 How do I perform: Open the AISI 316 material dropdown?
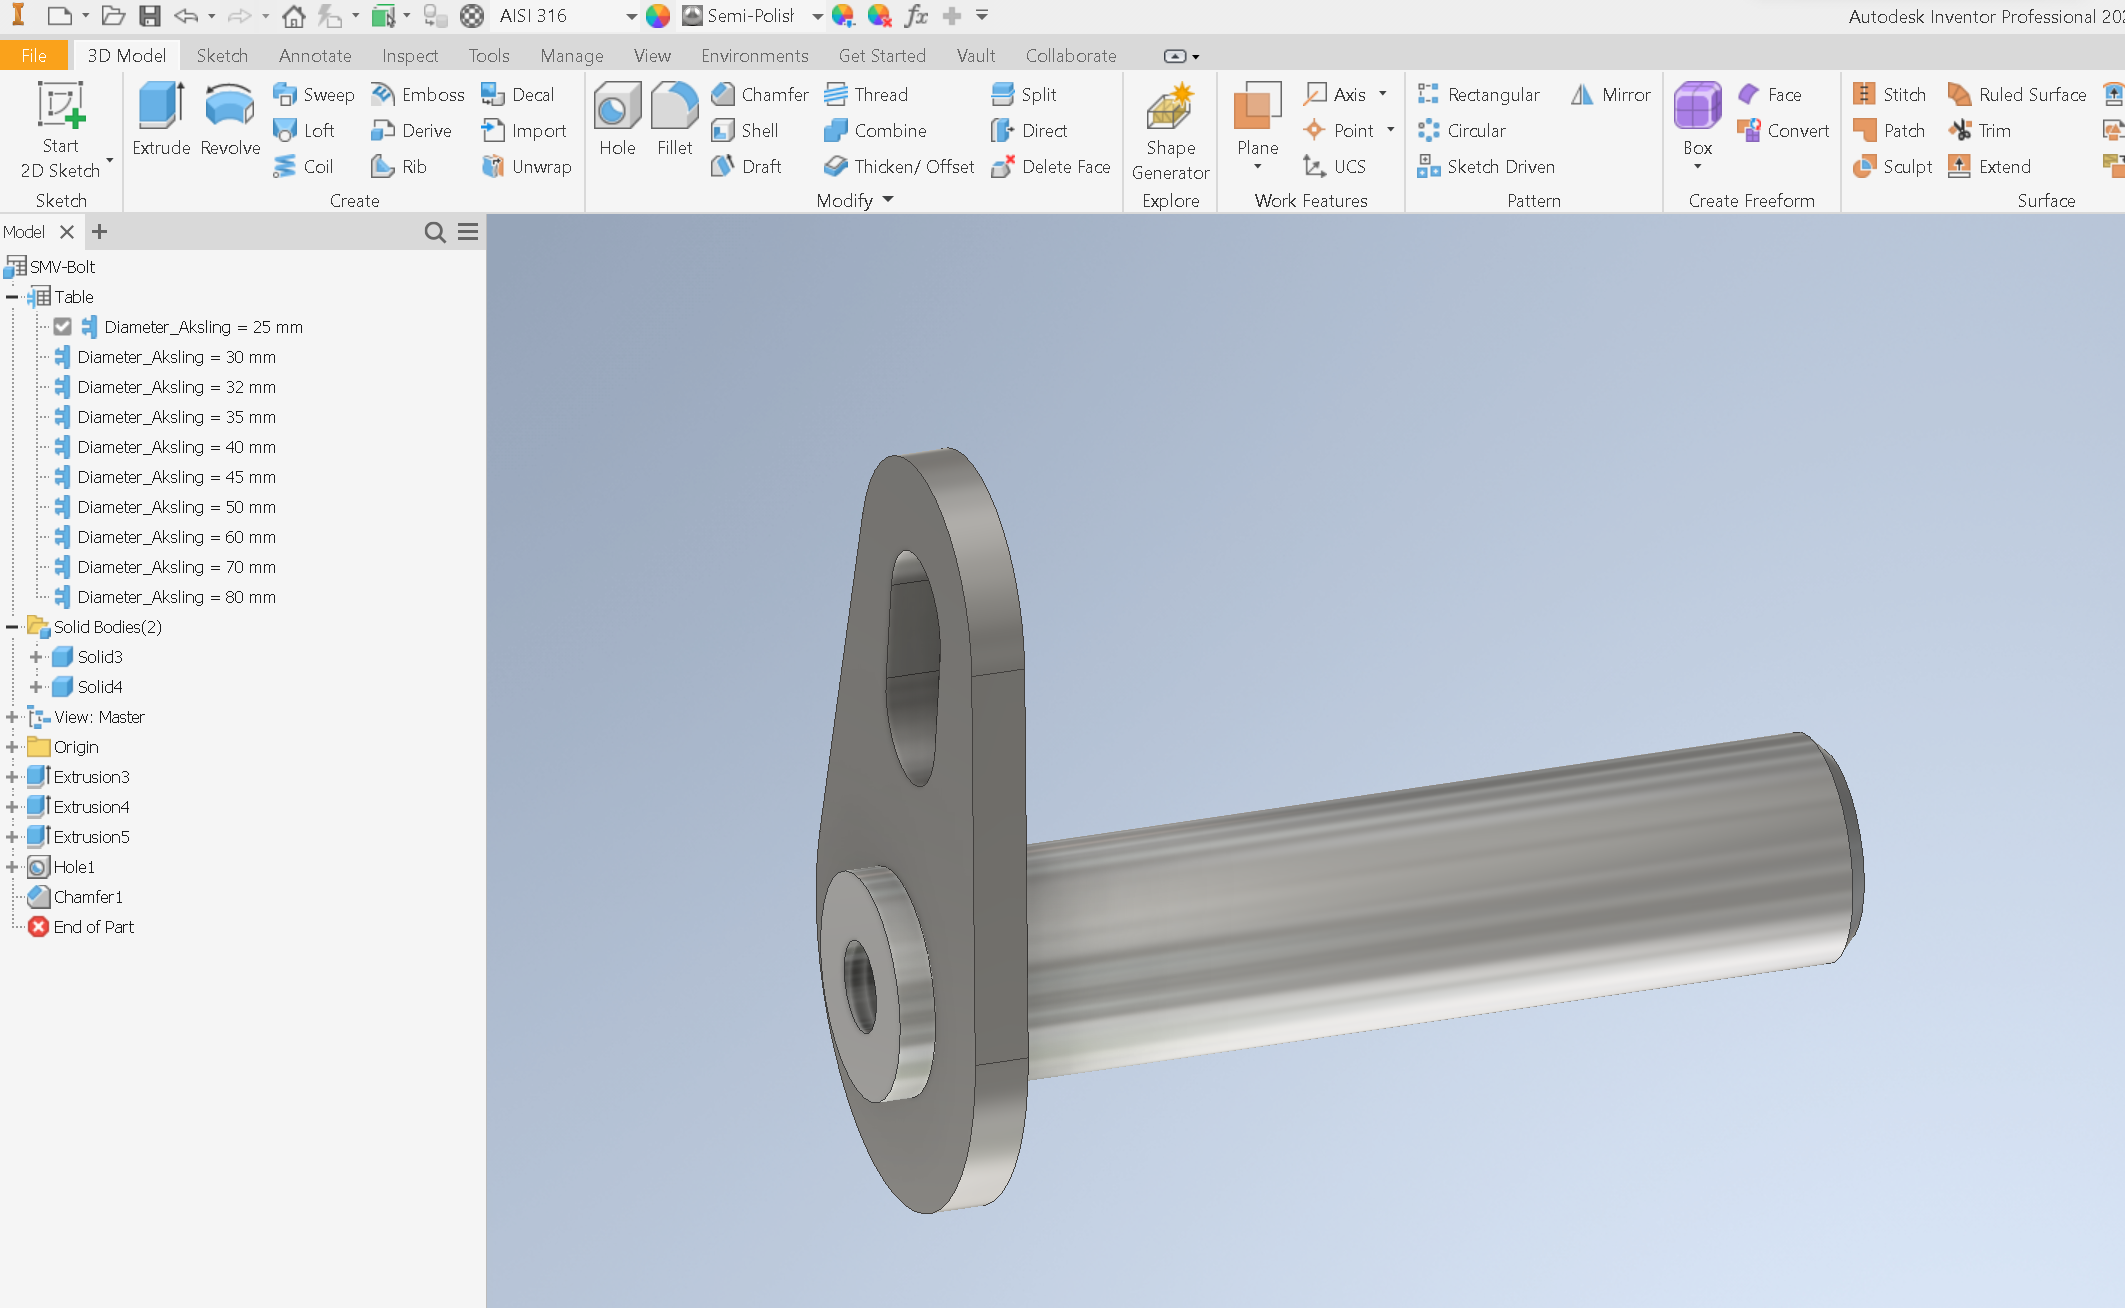[631, 16]
